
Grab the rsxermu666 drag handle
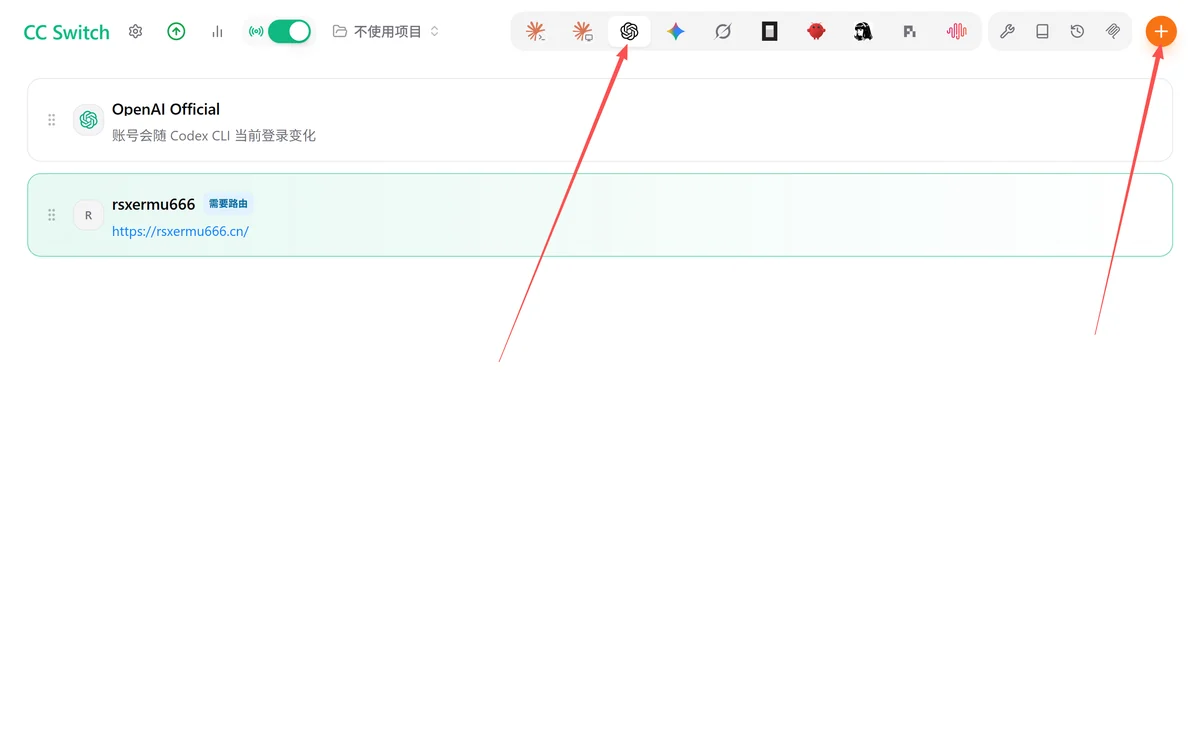pyautogui.click(x=52, y=215)
